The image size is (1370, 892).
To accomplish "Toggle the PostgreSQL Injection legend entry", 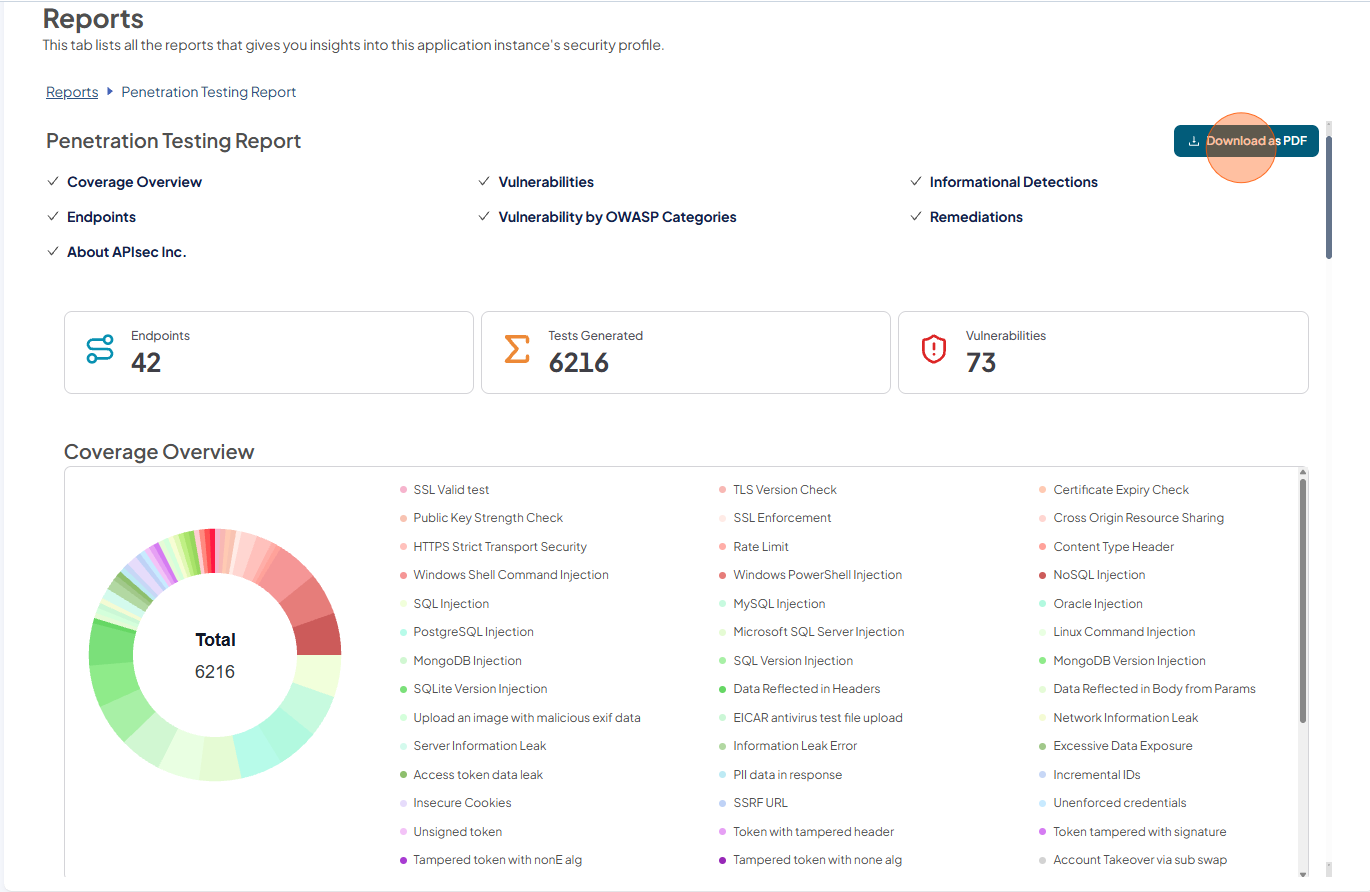I will (466, 632).
